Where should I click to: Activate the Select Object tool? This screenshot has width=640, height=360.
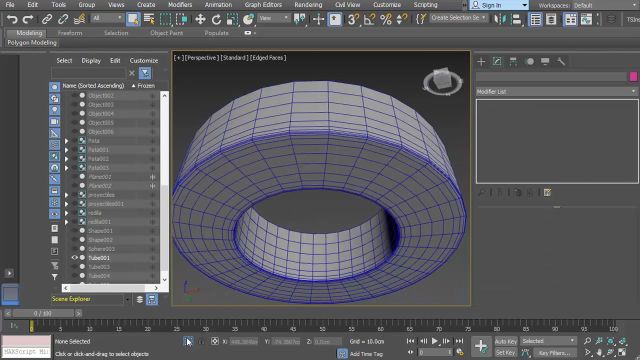tap(133, 19)
